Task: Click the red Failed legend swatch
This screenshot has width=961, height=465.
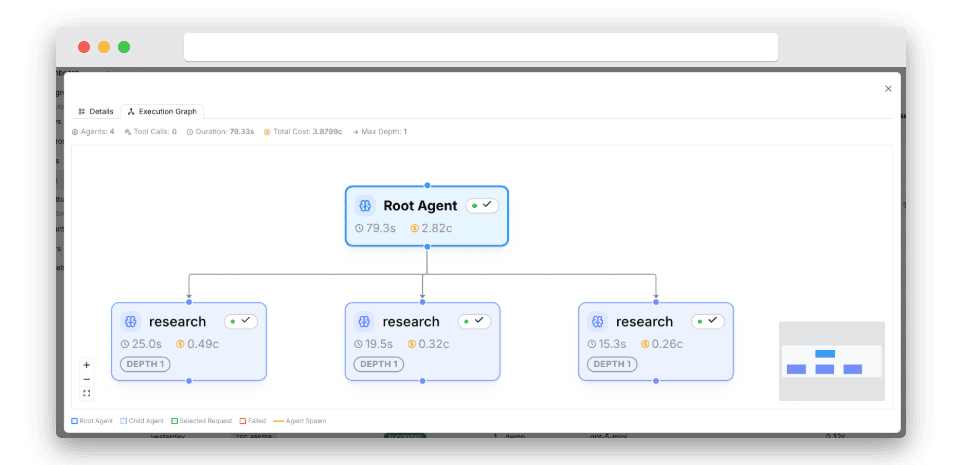Action: (243, 422)
